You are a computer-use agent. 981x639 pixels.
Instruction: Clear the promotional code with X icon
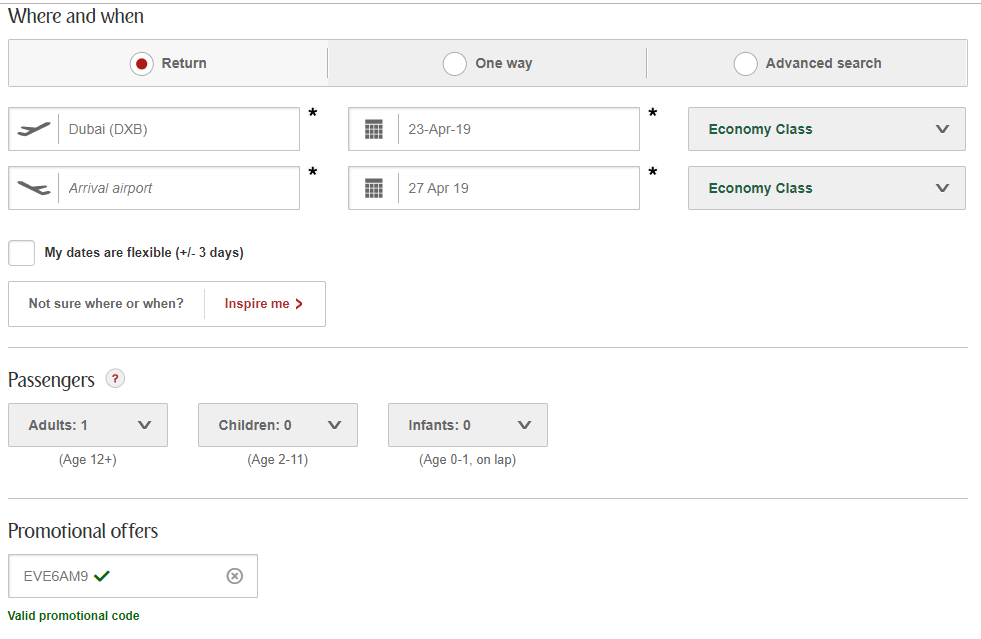[x=234, y=576]
